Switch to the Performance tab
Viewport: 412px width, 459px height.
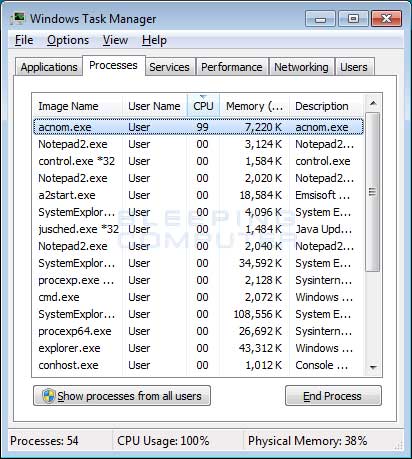[232, 67]
